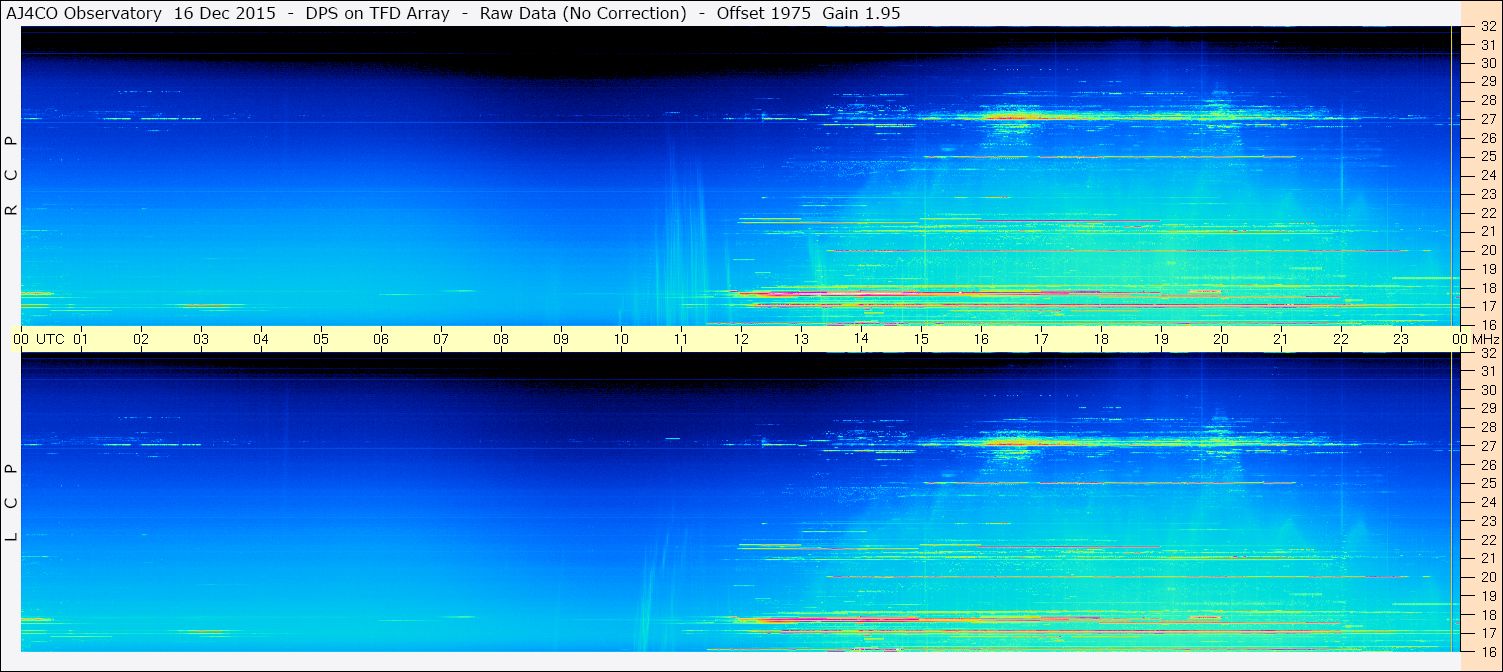1503x672 pixels.
Task: Pick the 07 hour label on the axis
Action: (x=441, y=339)
